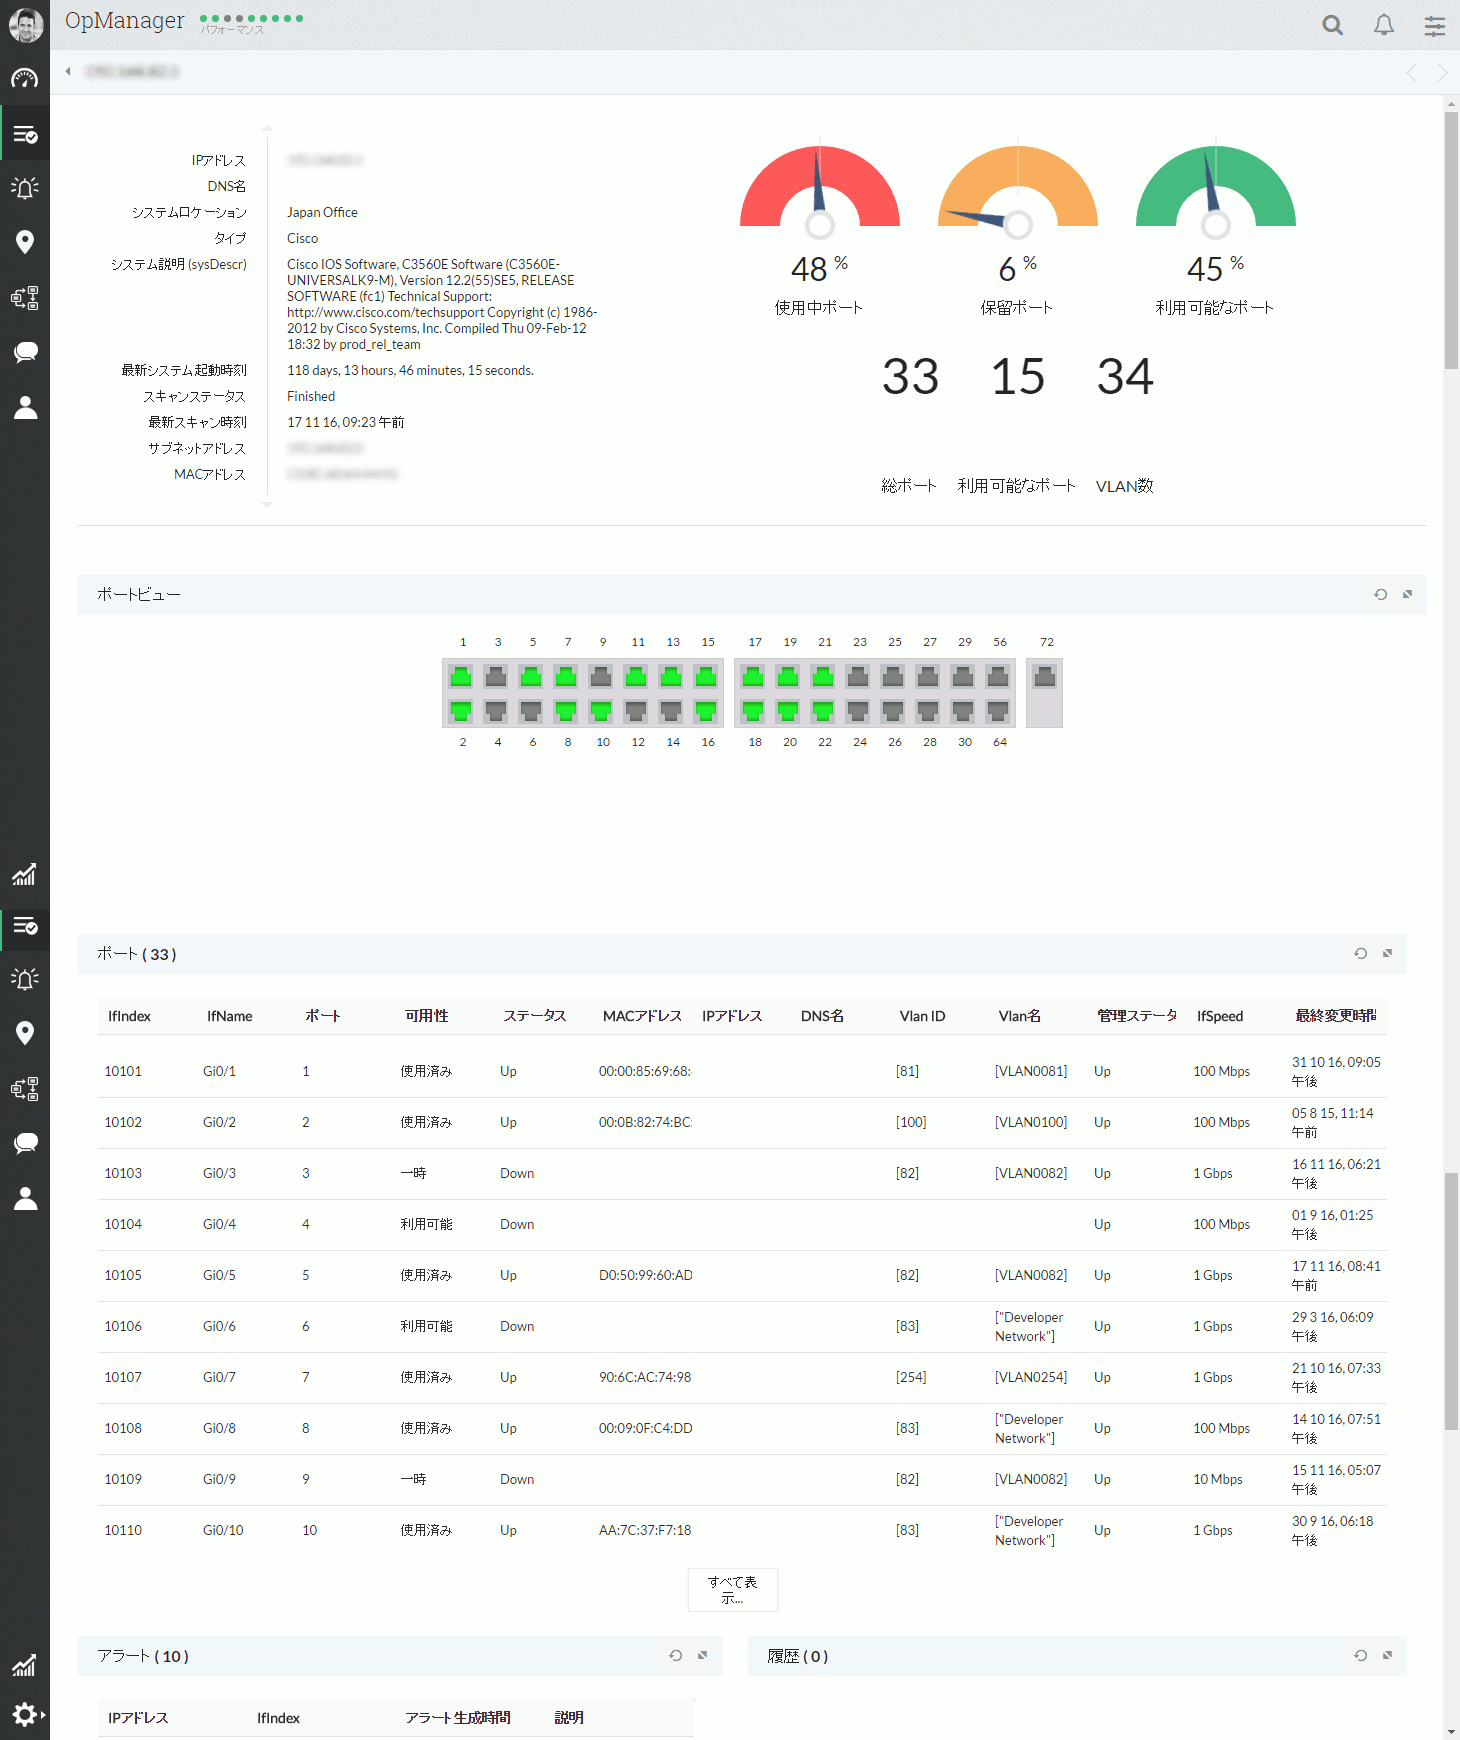This screenshot has width=1460, height=1740.
Task: Open settings gear at sidebar bottom
Action: click(25, 1714)
